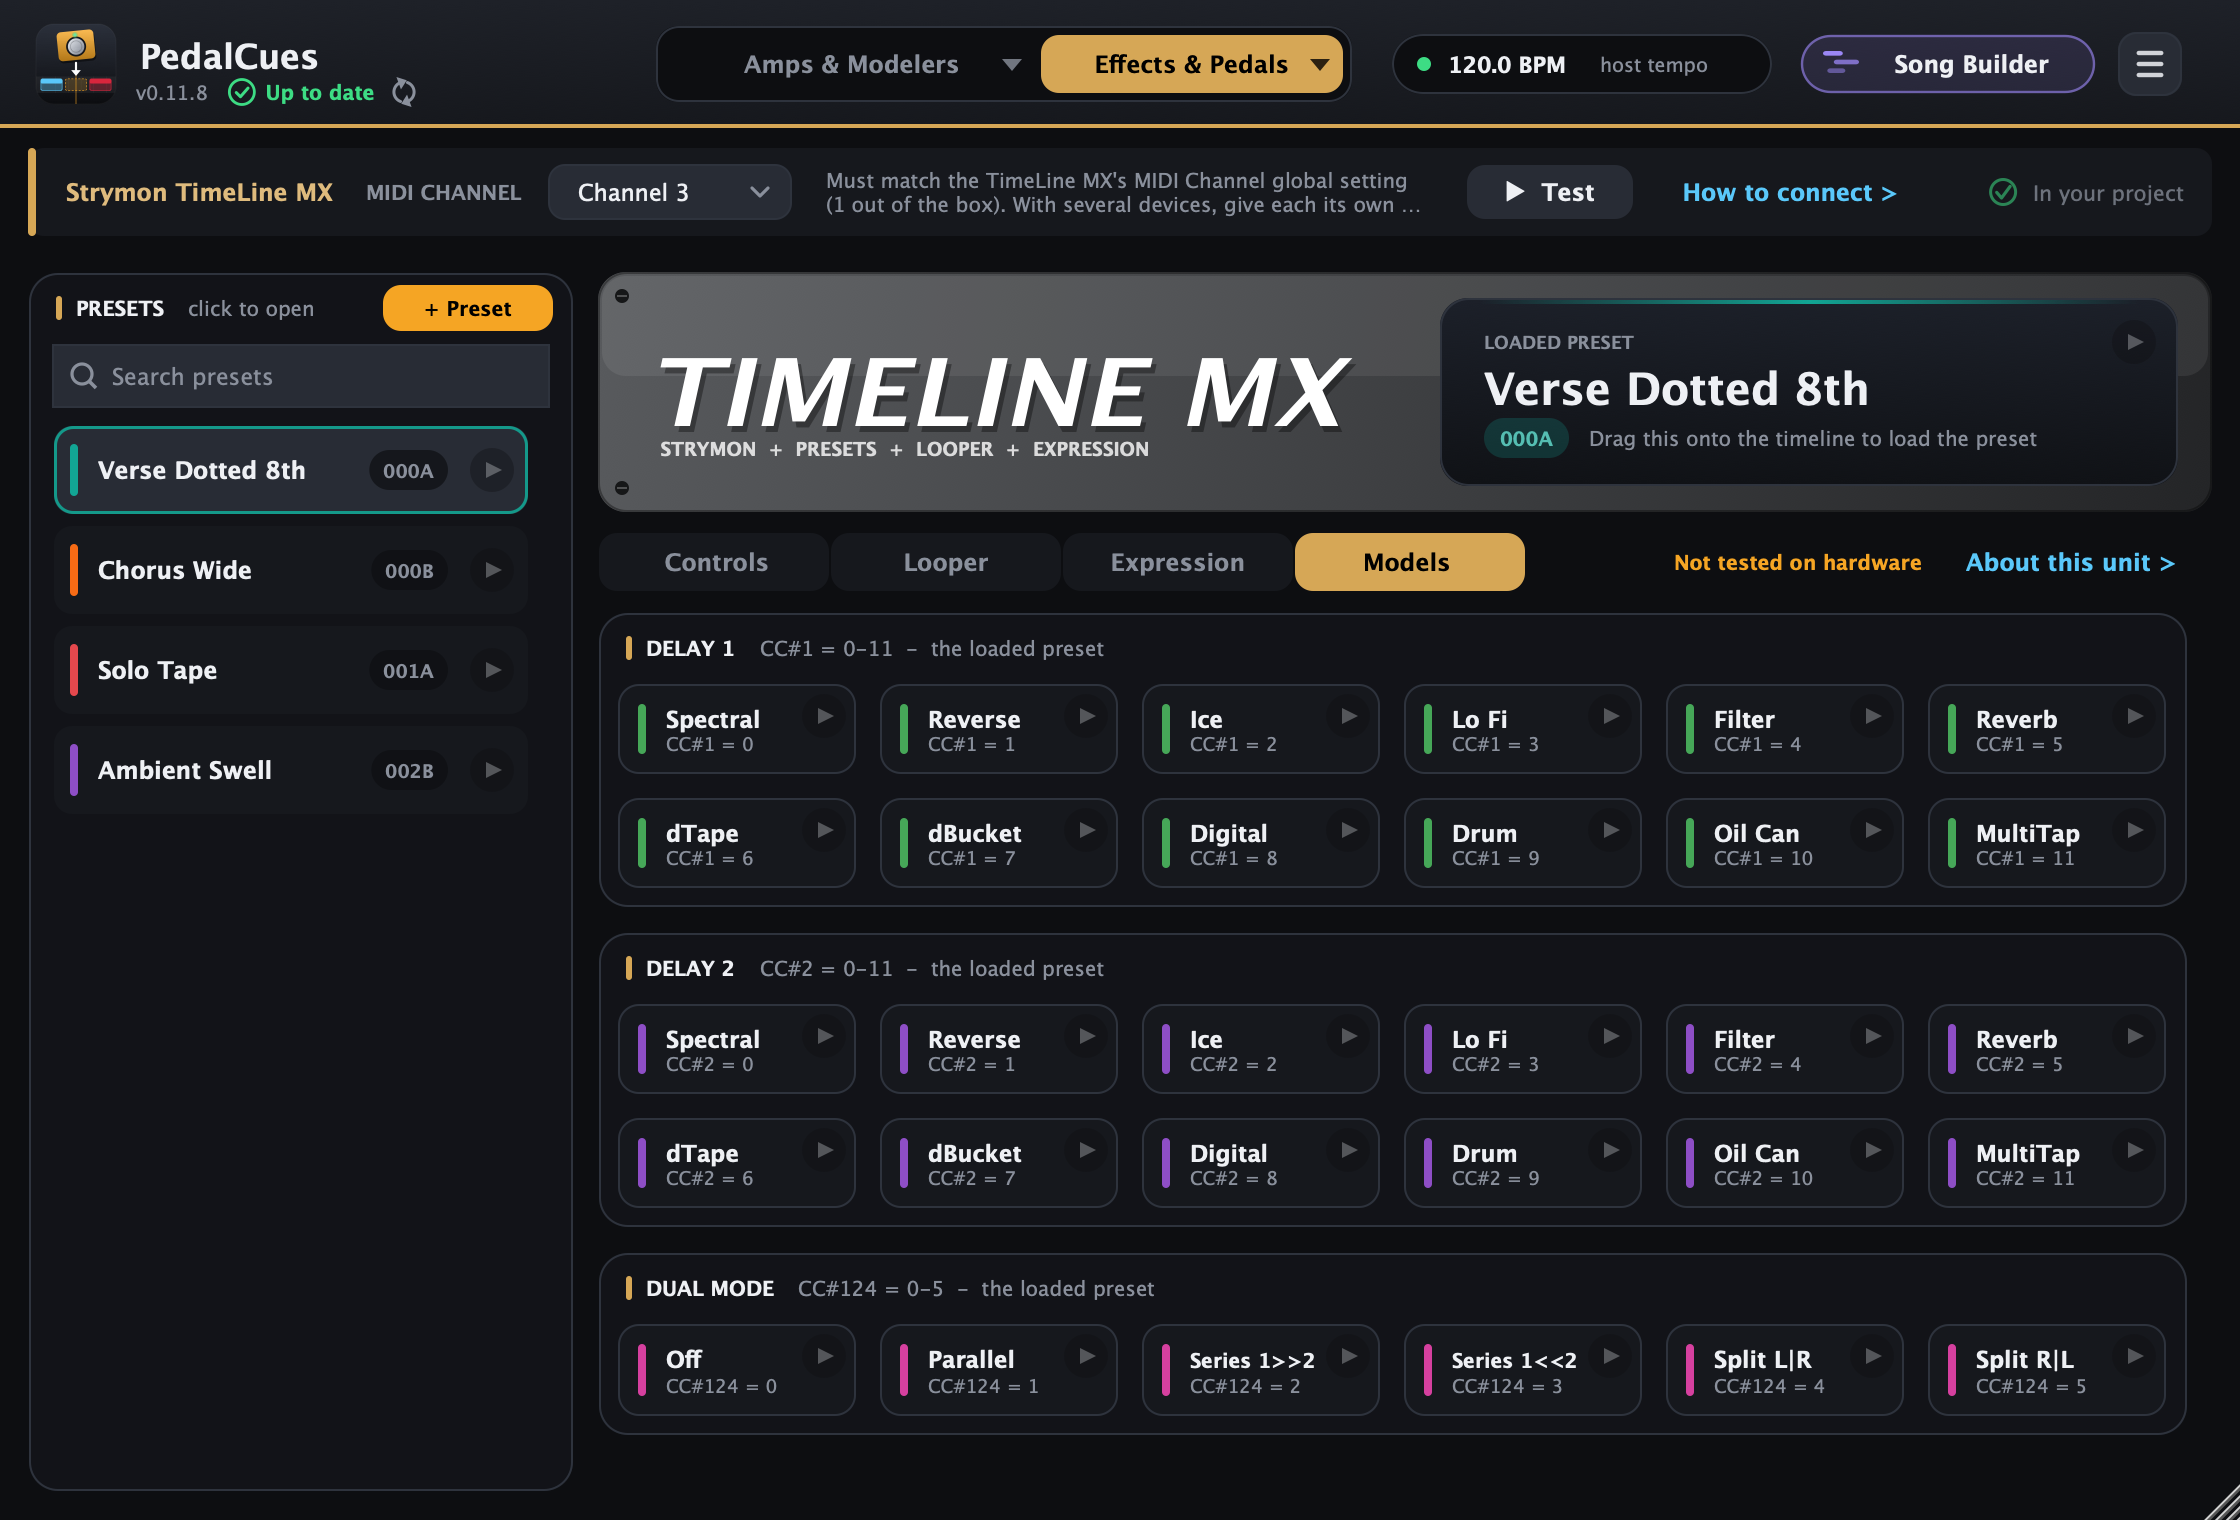Viewport: 2240px width, 1520px height.
Task: Trigger Delay 1 dBucket play icon
Action: tap(1087, 830)
